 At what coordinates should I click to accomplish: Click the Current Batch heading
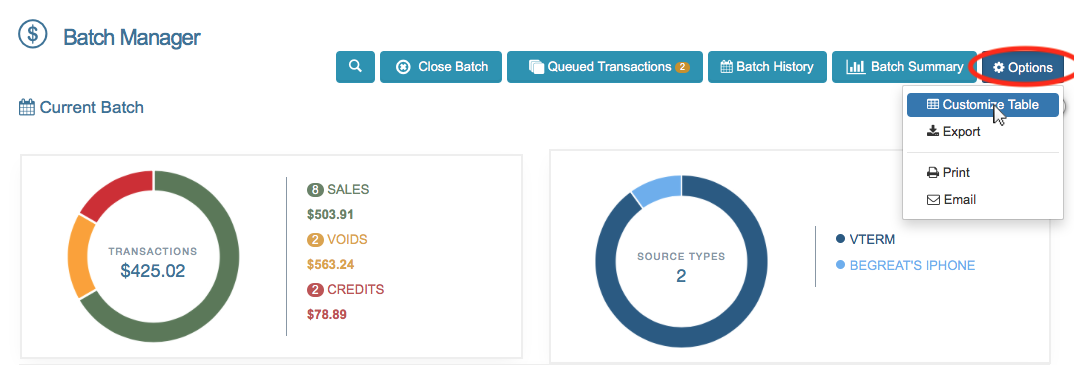click(92, 108)
